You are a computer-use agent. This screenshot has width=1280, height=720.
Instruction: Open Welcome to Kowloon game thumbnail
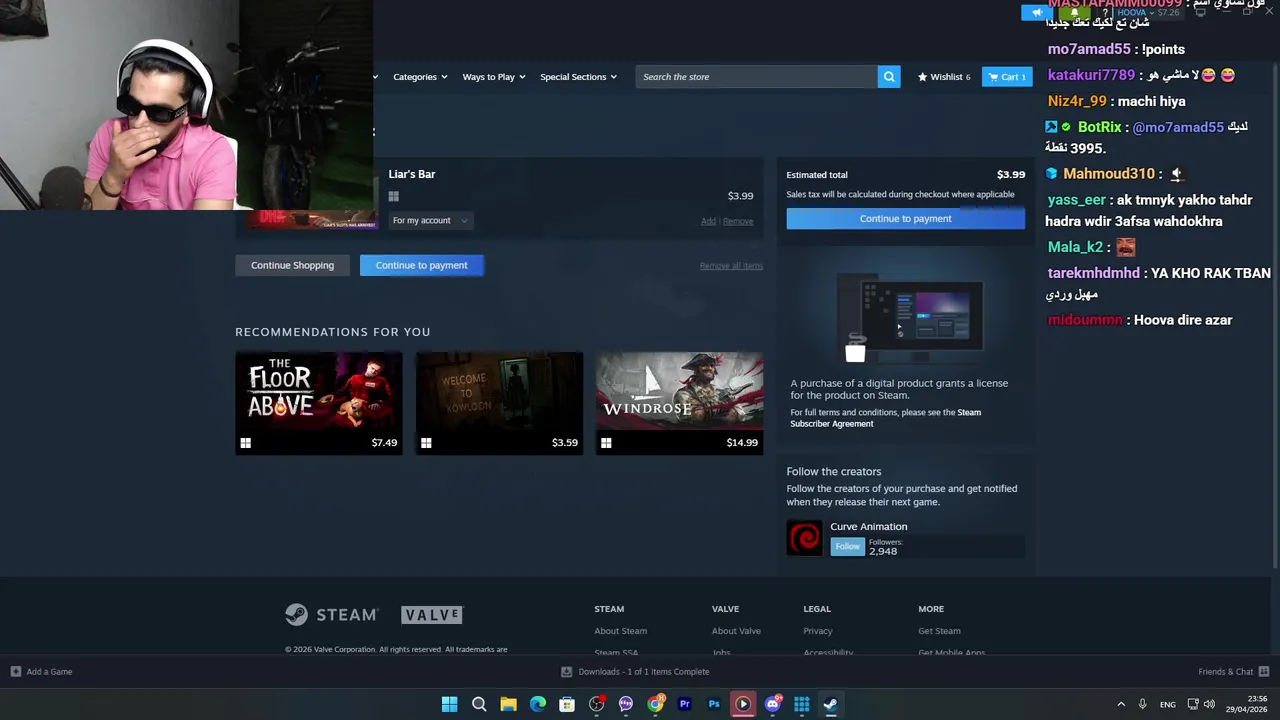tap(499, 391)
